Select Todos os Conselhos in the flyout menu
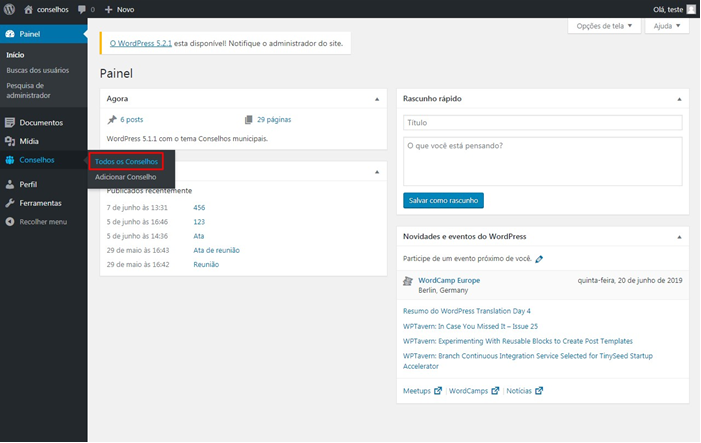Screen dimensions: 701x443 126,161
